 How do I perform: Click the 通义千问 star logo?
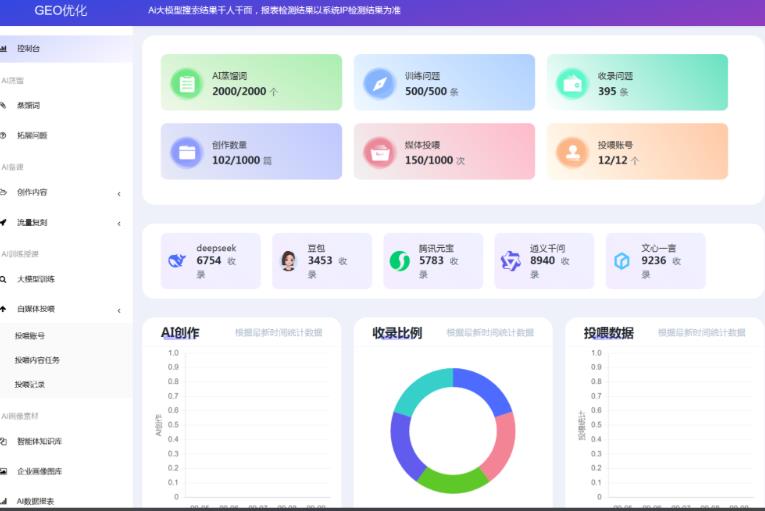point(511,261)
